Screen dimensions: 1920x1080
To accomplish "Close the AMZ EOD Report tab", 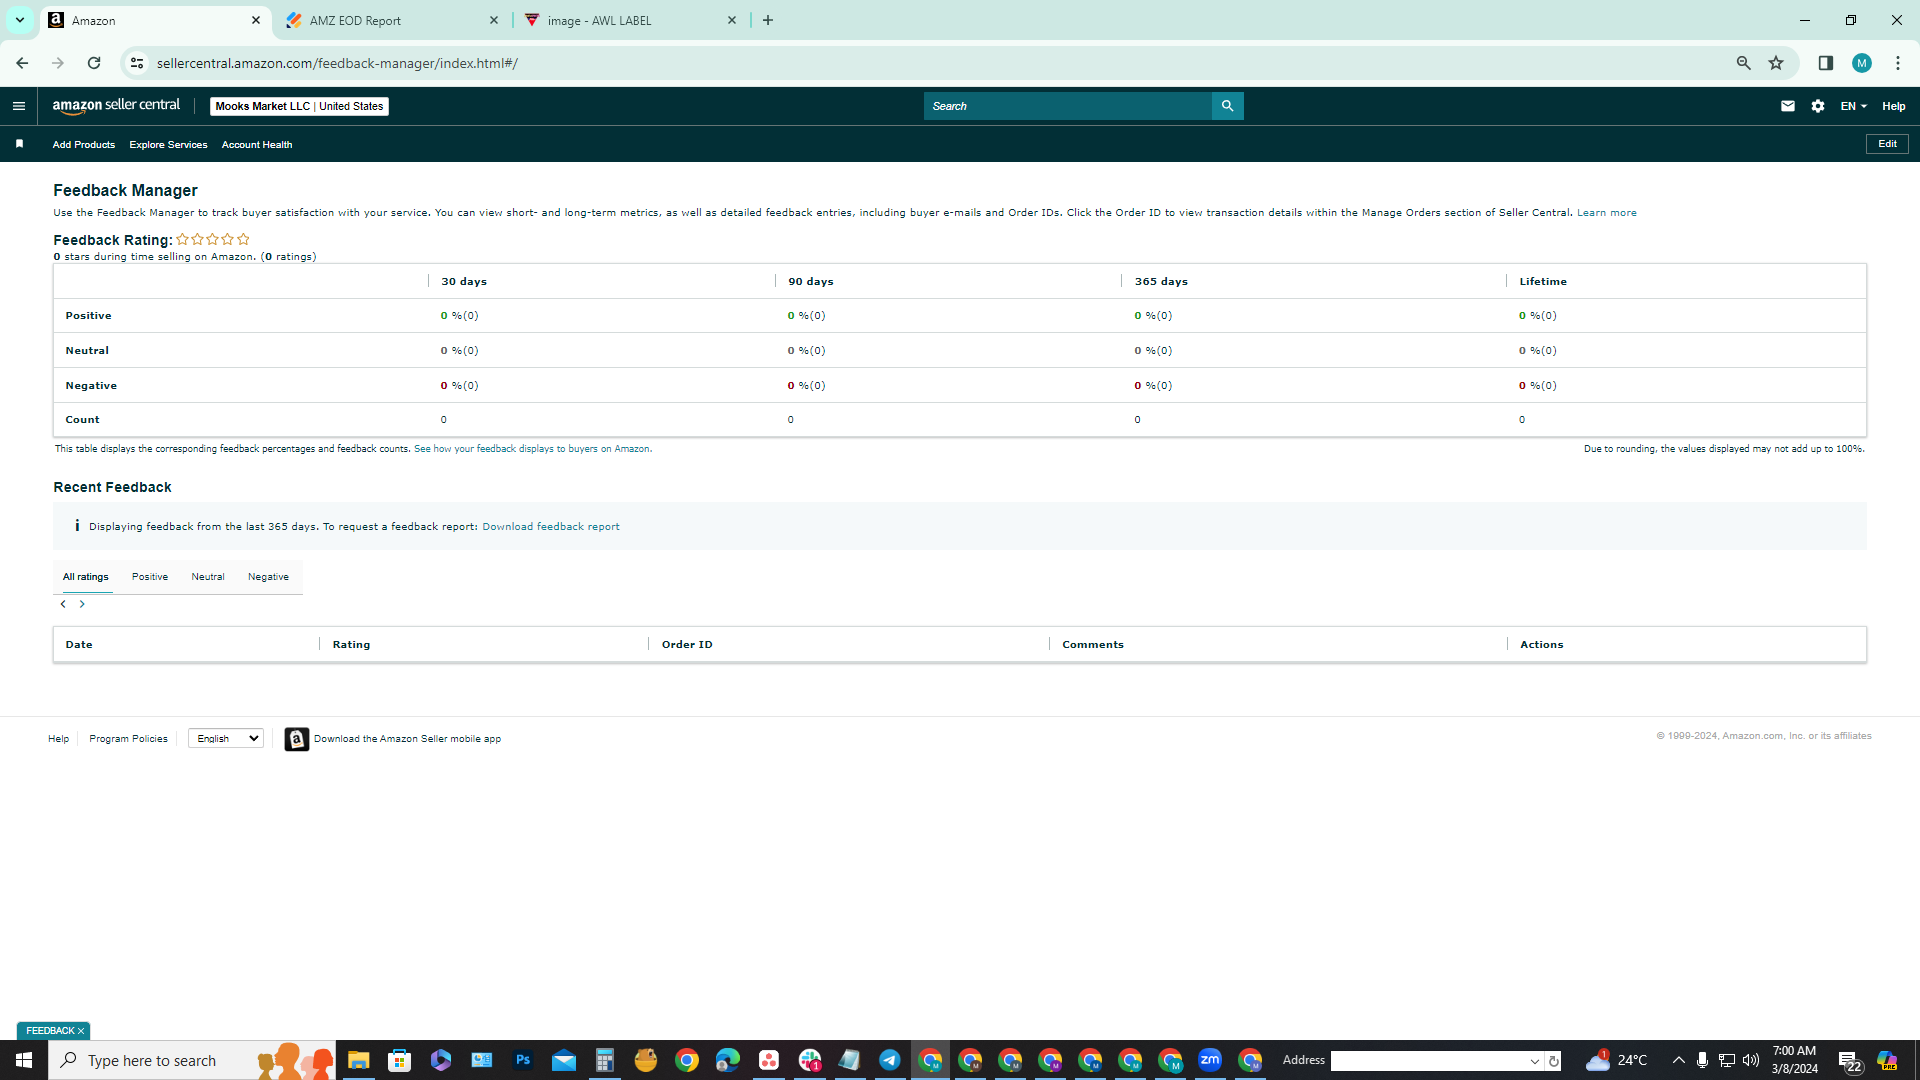I will (494, 20).
